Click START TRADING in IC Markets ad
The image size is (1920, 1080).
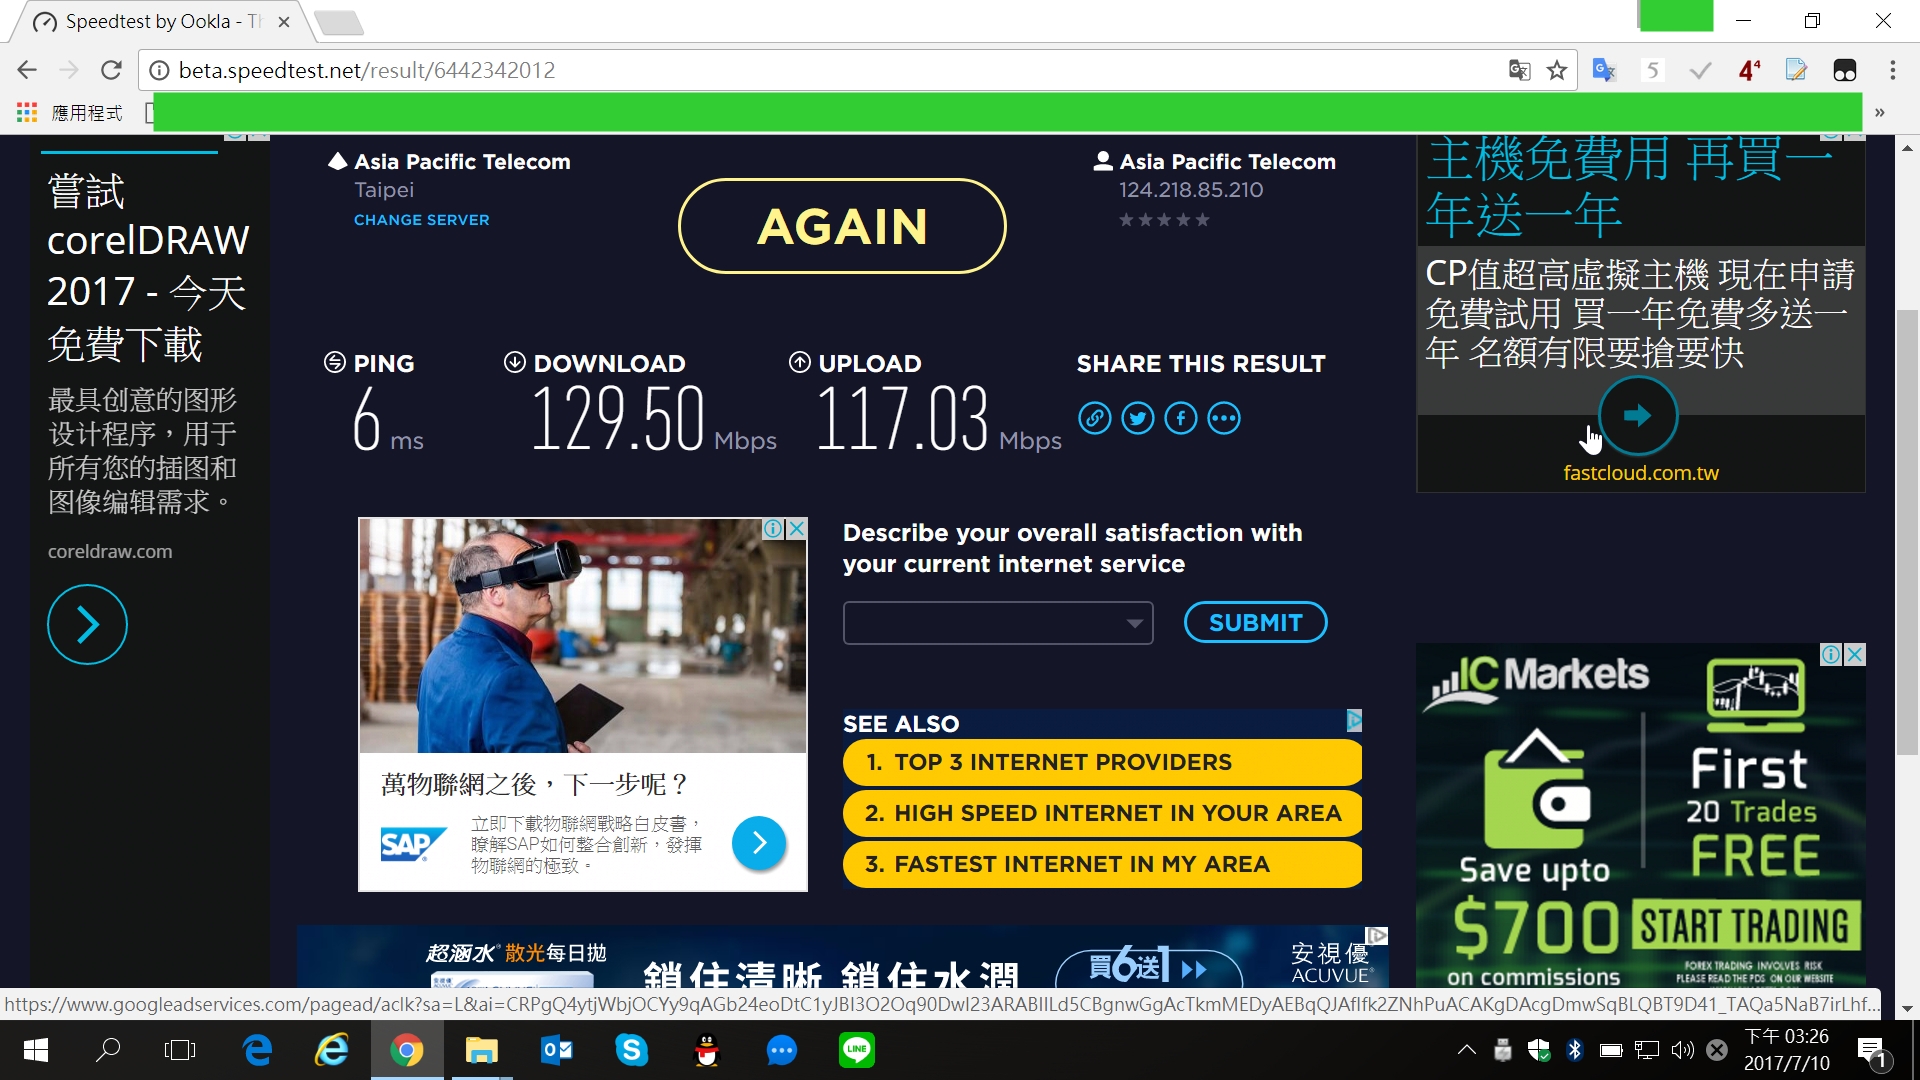coord(1746,926)
